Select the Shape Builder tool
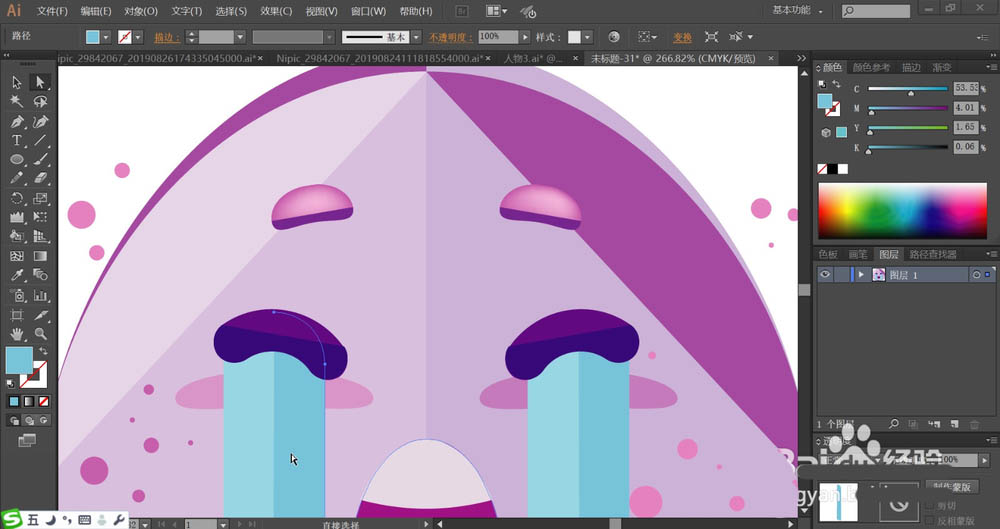 [x=17, y=237]
